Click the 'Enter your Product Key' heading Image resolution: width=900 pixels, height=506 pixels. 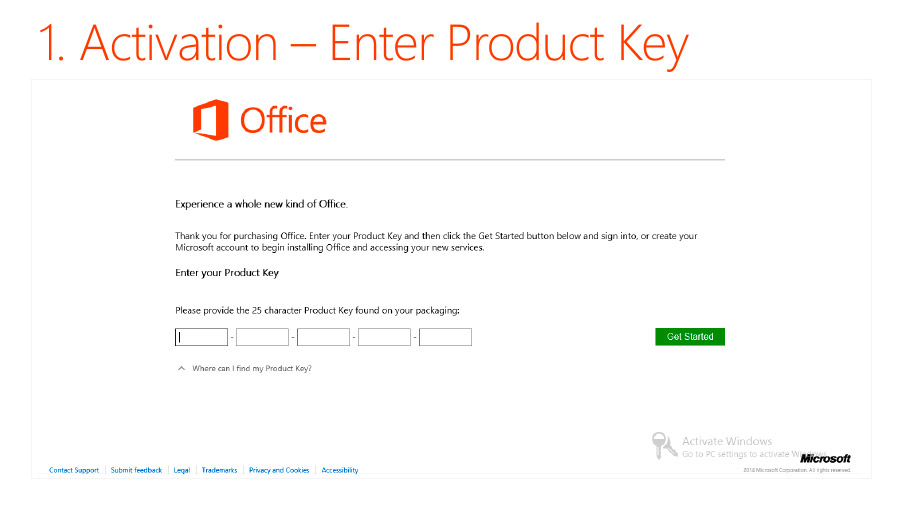click(227, 273)
